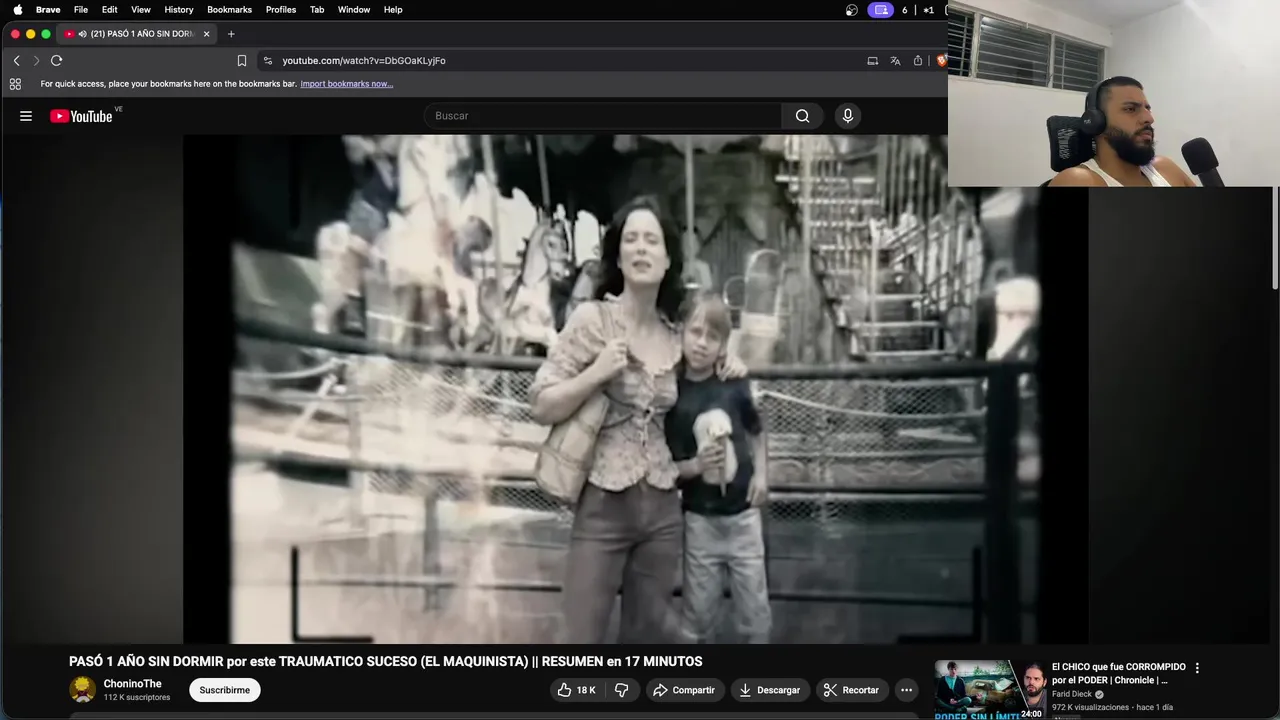Open options menu for Chronicle video suggestion
1280x720 pixels.
(1197, 668)
